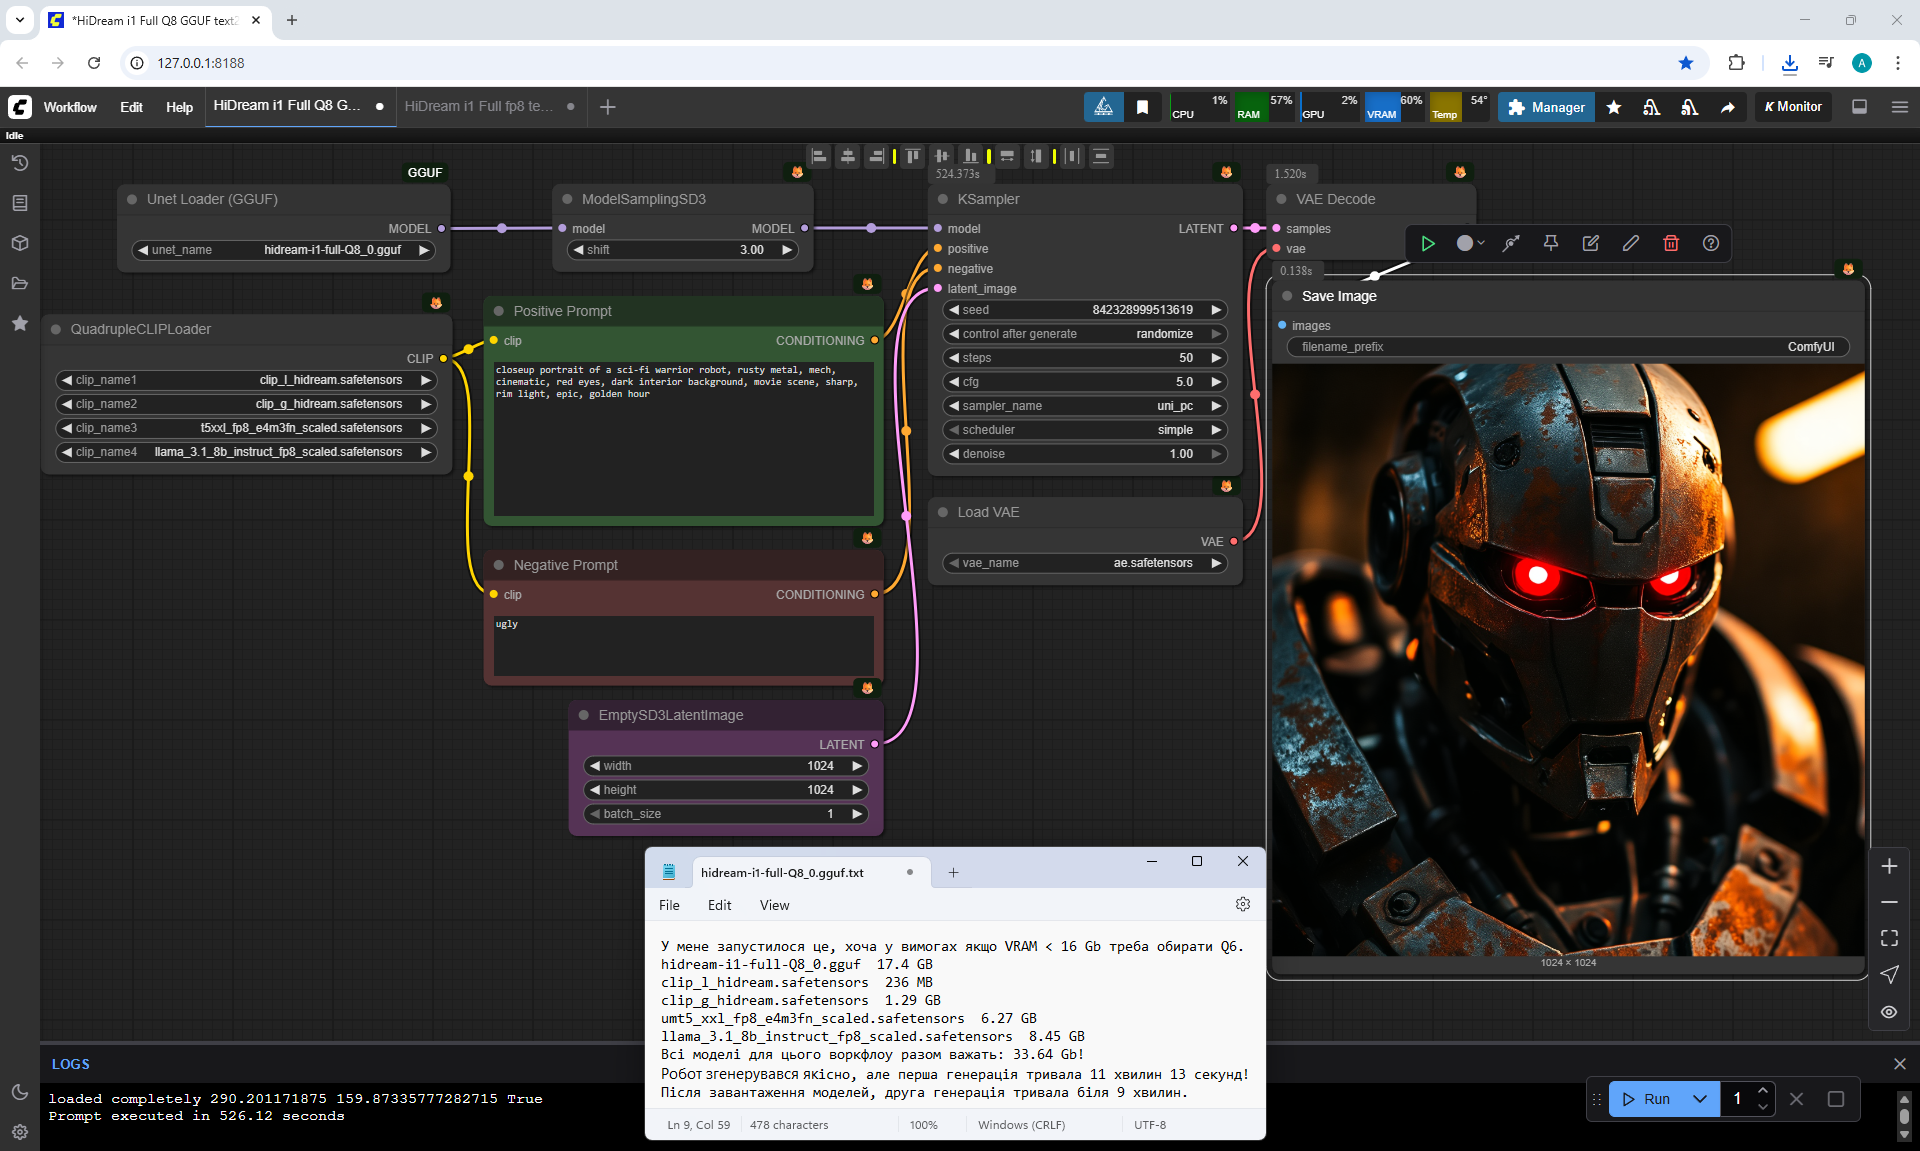
Task: Toggle the bottom panel icon in top bar
Action: coord(1859,107)
